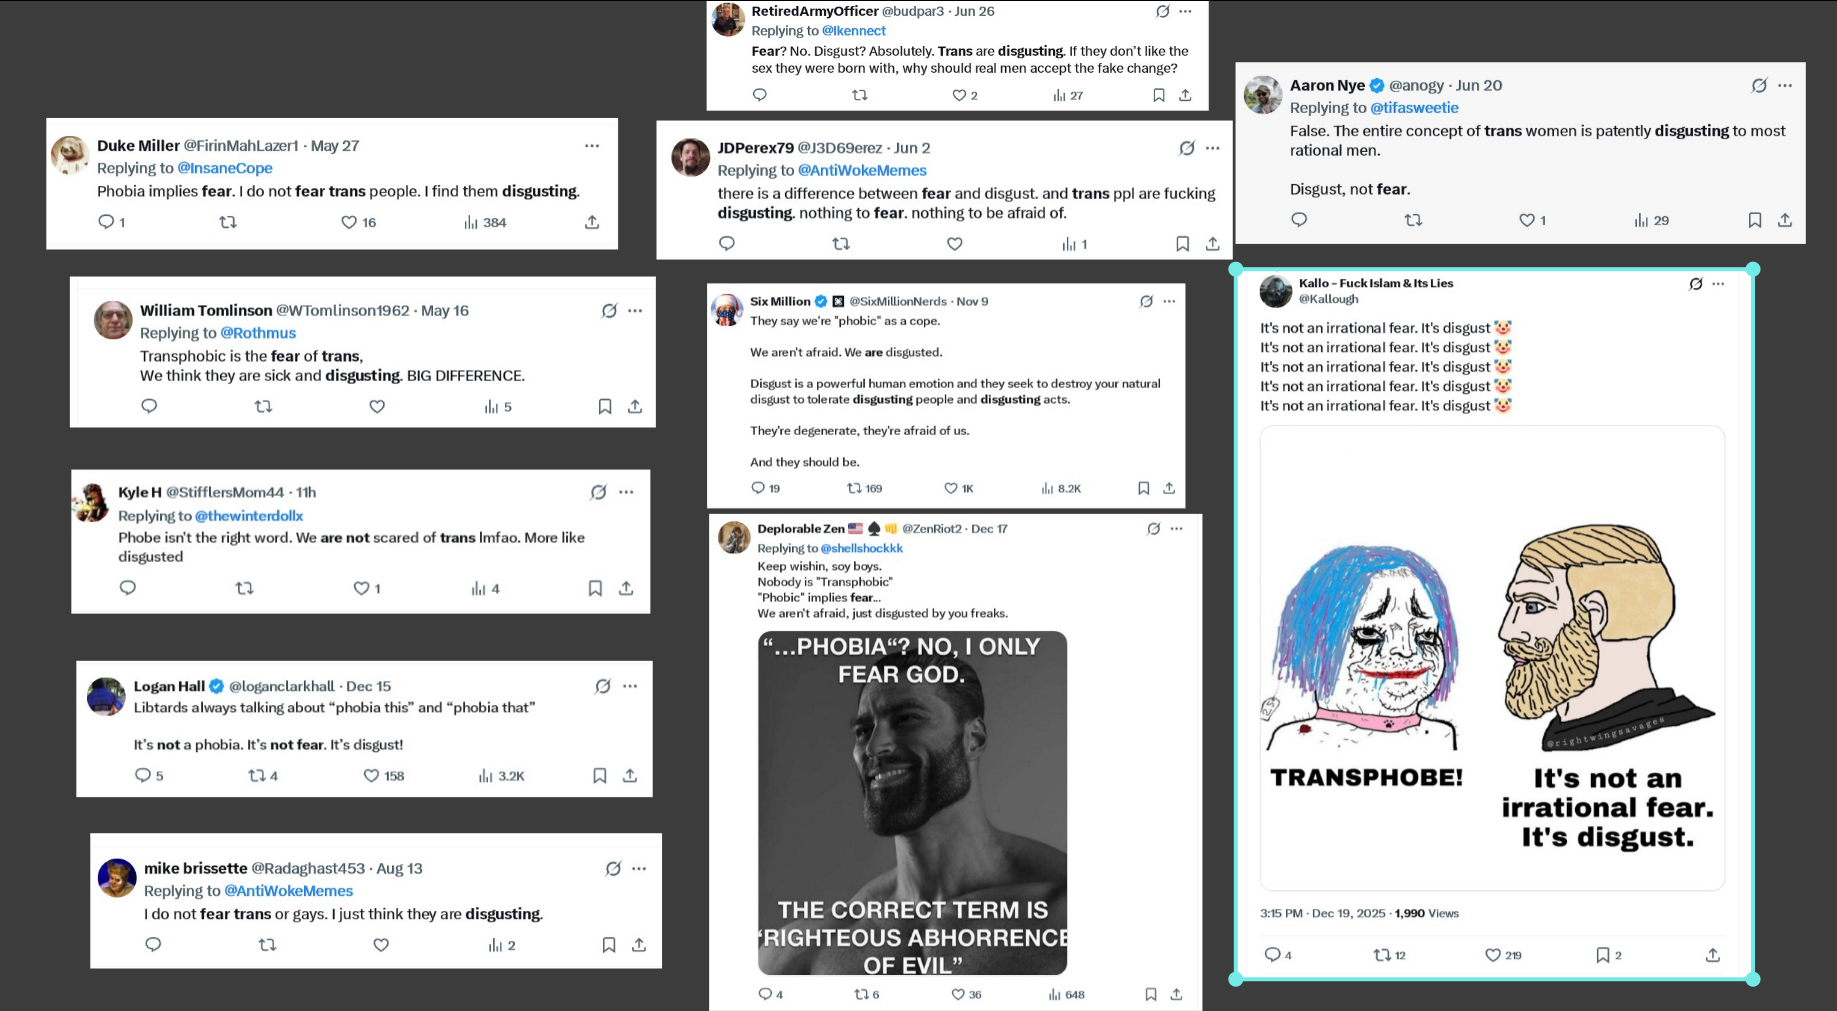Viewport: 1837px width, 1011px height.
Task: Expand more options on Kallo's tweet
Action: point(1718,284)
